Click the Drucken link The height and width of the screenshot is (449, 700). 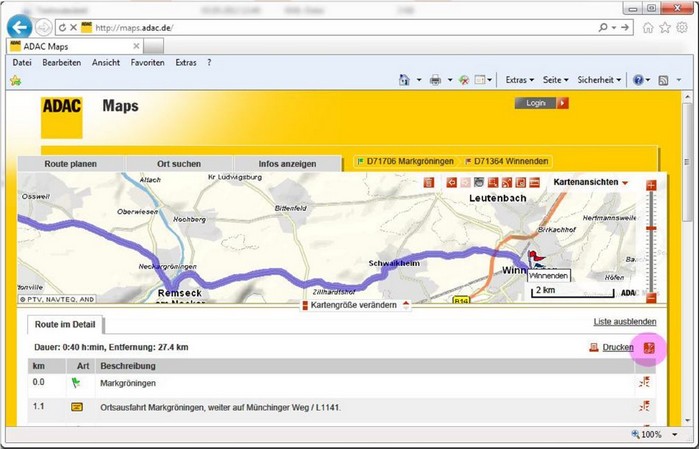click(618, 347)
